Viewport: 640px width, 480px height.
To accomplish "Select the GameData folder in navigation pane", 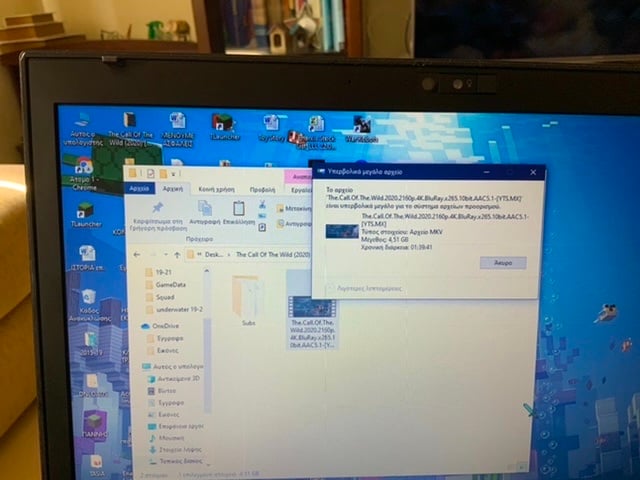I will point(166,284).
